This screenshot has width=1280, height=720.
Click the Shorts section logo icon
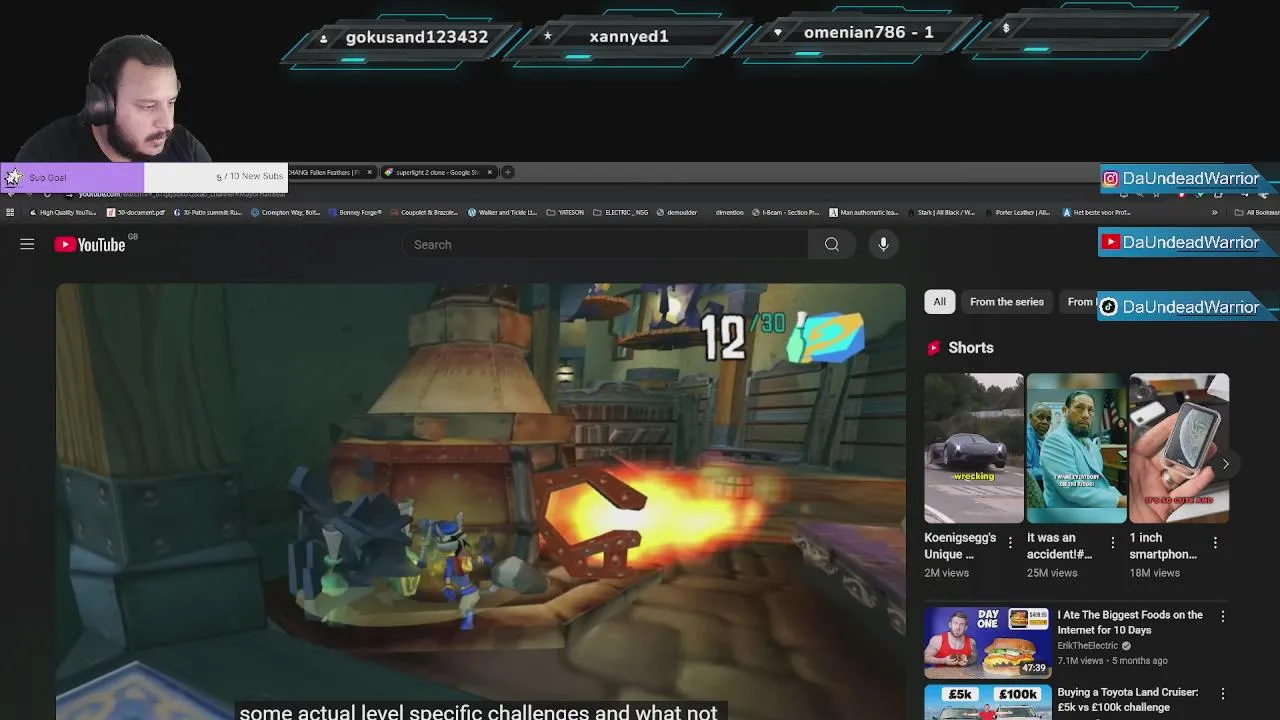click(934, 348)
